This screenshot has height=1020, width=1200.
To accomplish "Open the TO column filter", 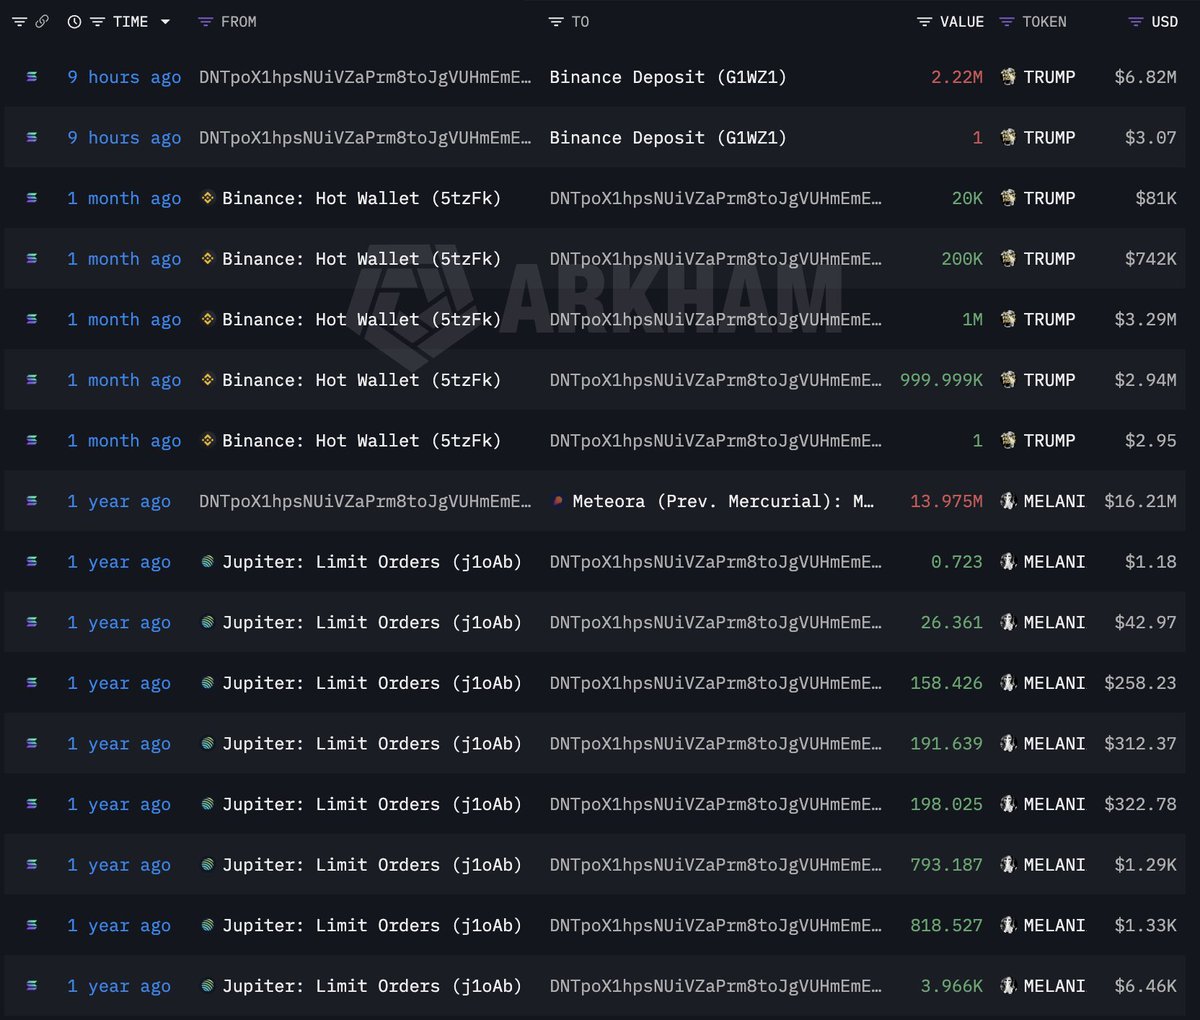I will coord(556,21).
